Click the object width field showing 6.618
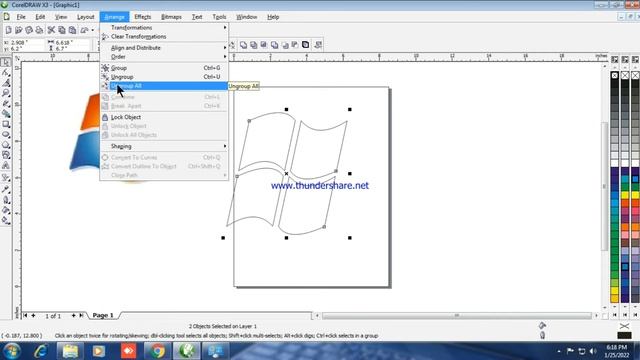This screenshot has width=640, height=360. 73,42
